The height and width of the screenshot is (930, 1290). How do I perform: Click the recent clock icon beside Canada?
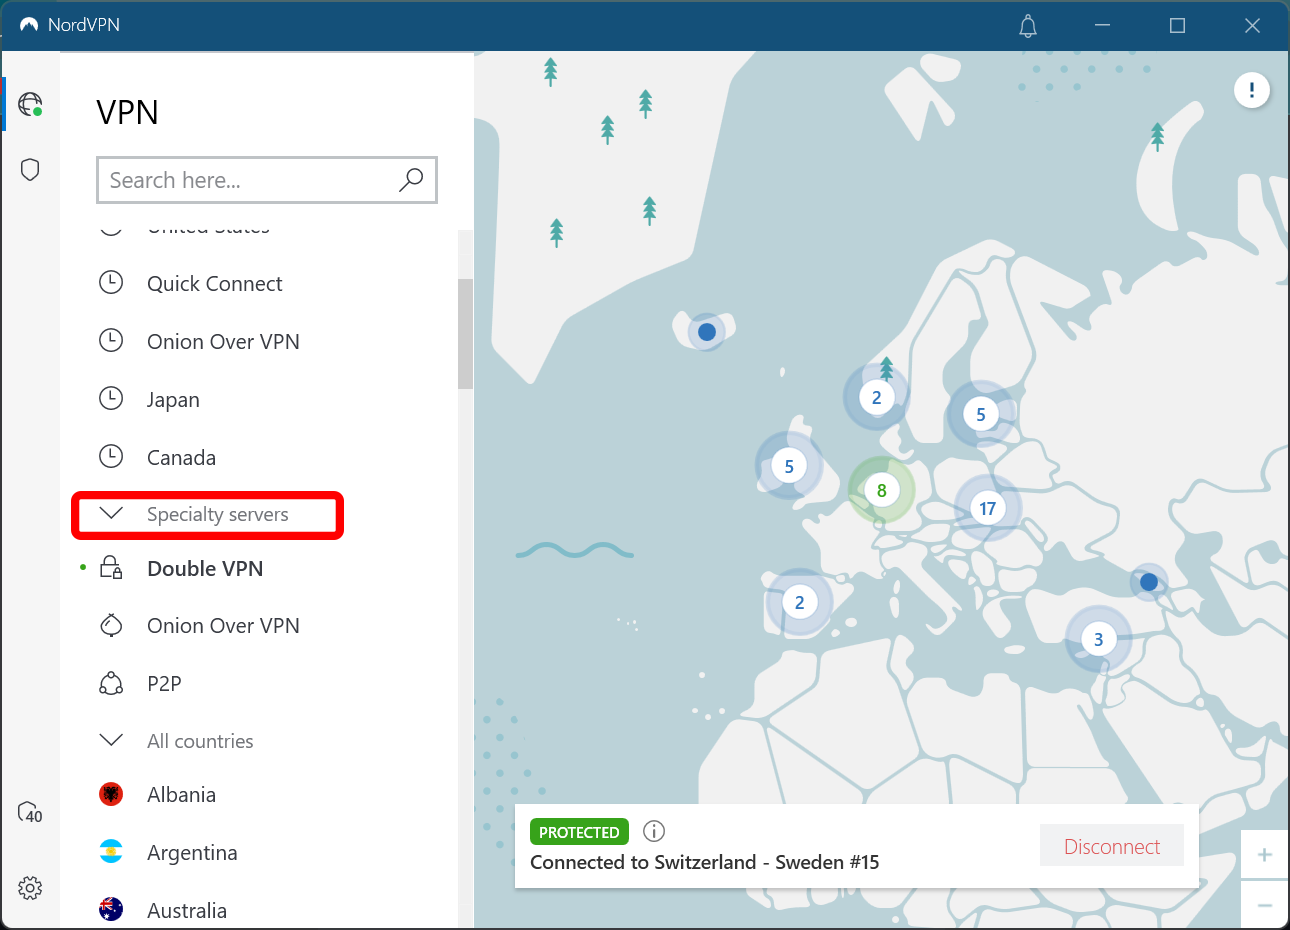point(111,457)
